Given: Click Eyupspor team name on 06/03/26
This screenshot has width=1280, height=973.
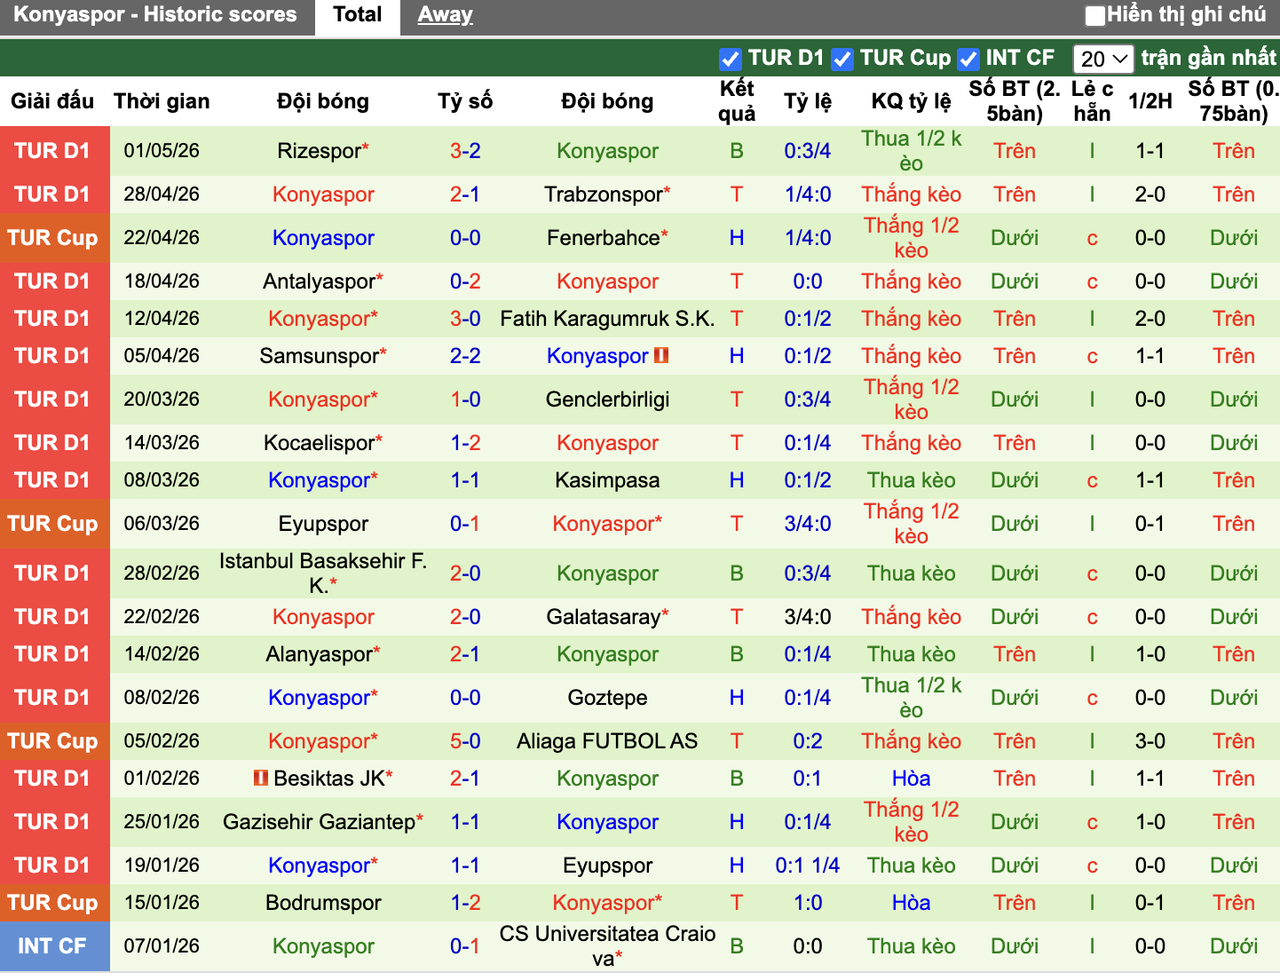Looking at the screenshot, I should (323, 524).
